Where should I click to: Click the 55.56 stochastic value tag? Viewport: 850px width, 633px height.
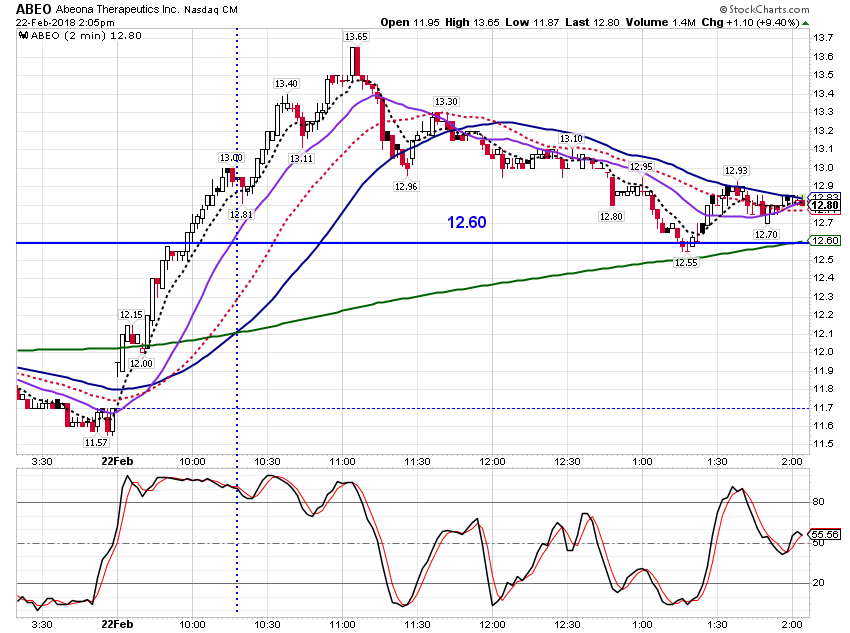(x=825, y=534)
